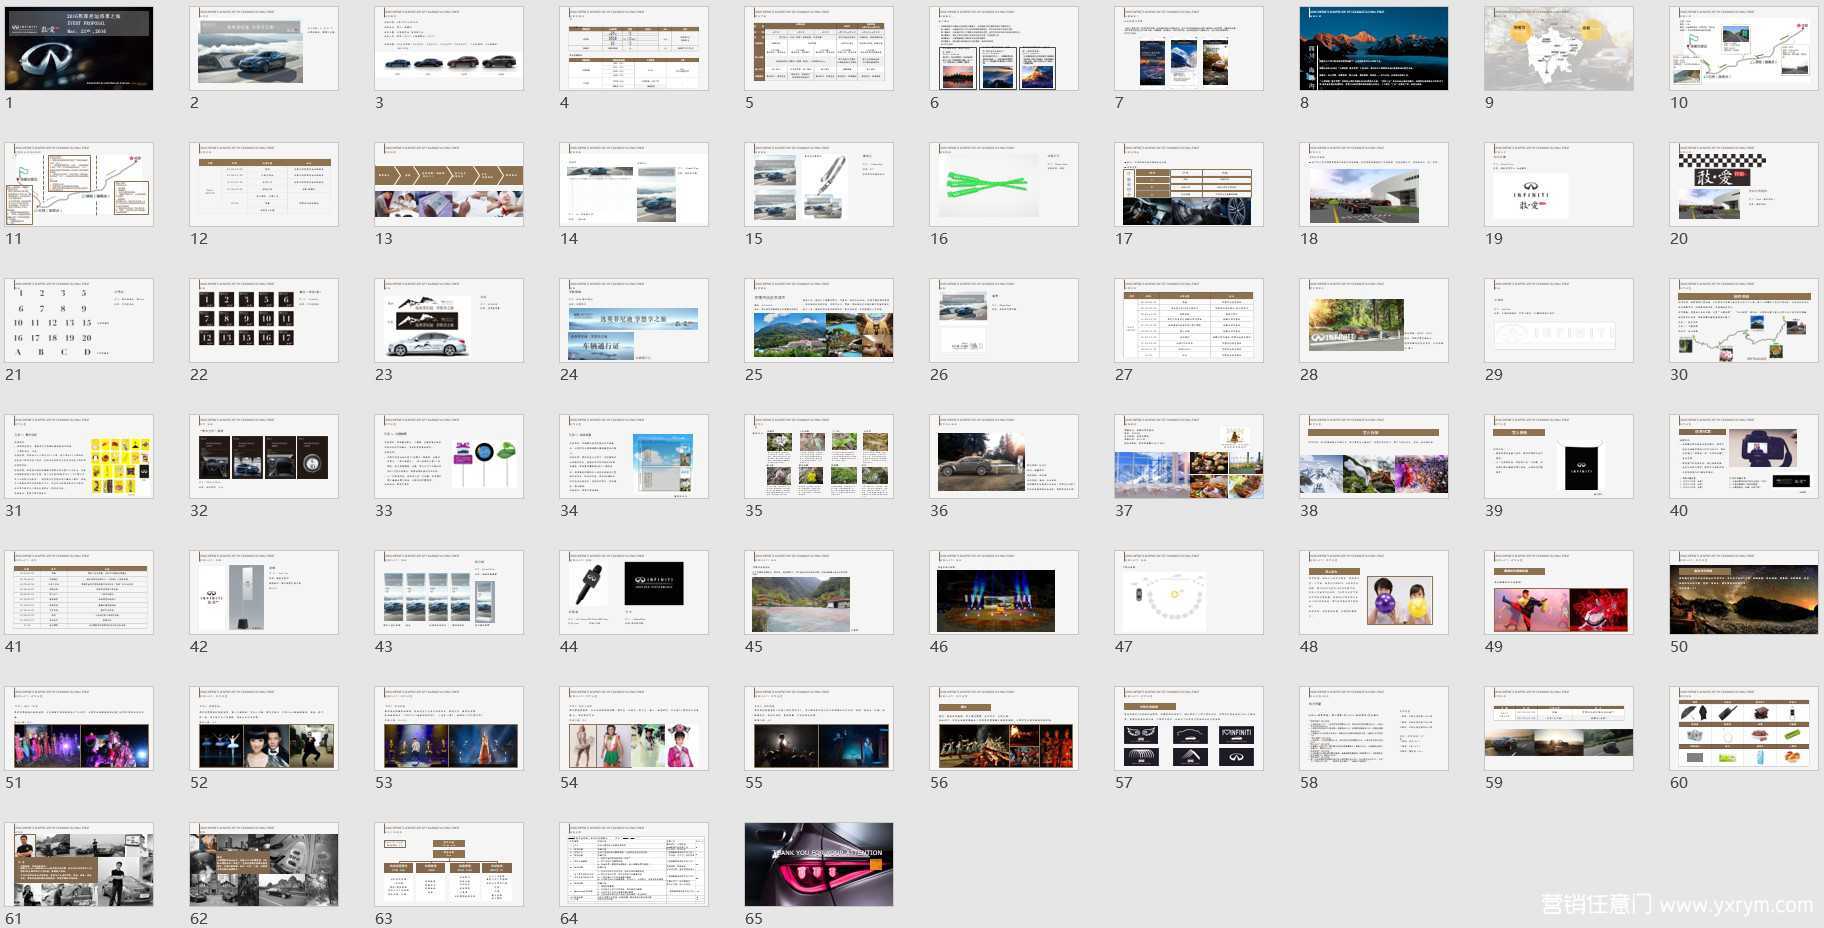
Task: Select slide 5 brown schedule table
Action: coord(819,49)
